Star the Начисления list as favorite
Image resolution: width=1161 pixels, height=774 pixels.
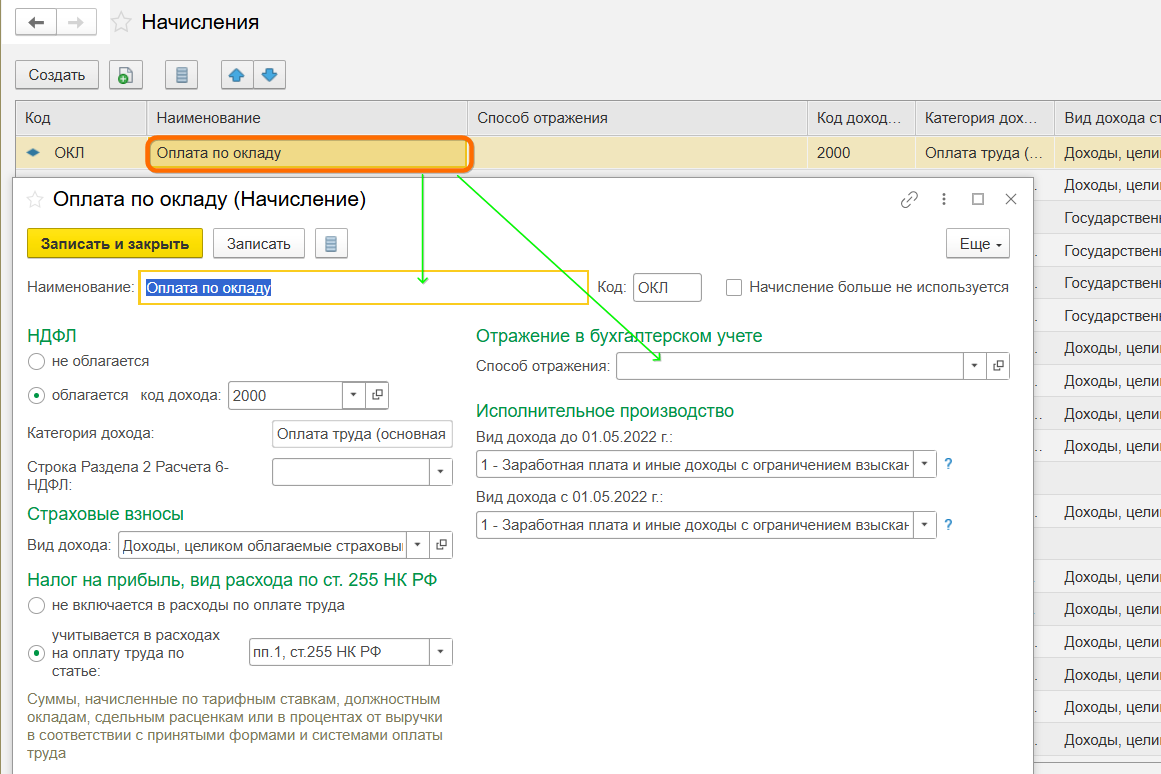(x=121, y=22)
